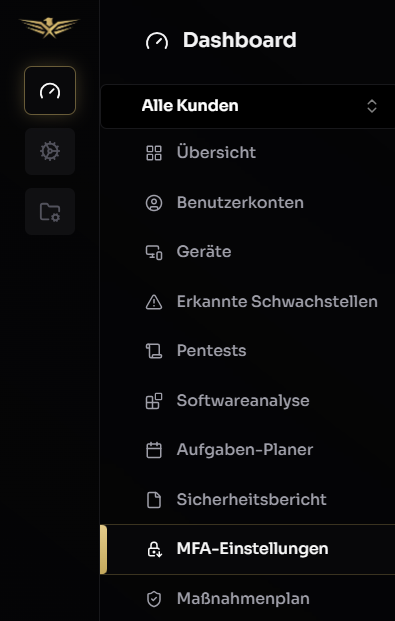Click the Dashboard header title
This screenshot has height=621, width=395.
click(x=239, y=40)
